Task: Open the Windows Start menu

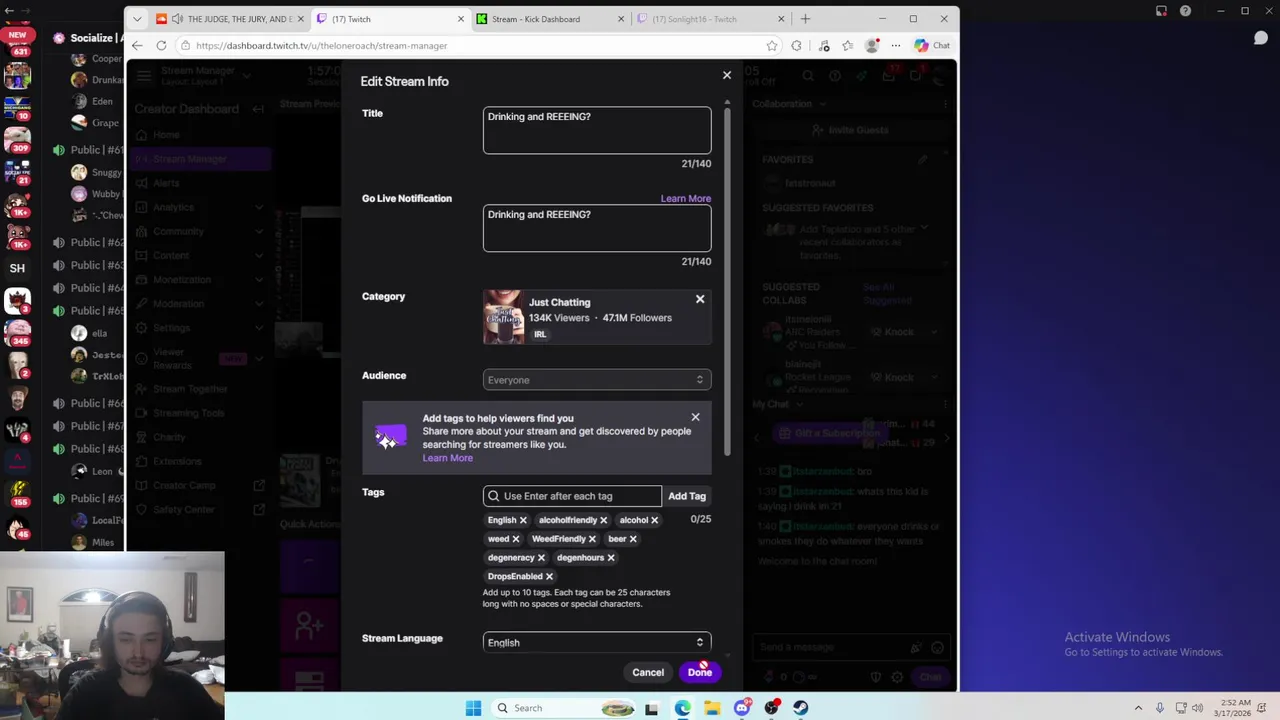Action: [x=473, y=708]
